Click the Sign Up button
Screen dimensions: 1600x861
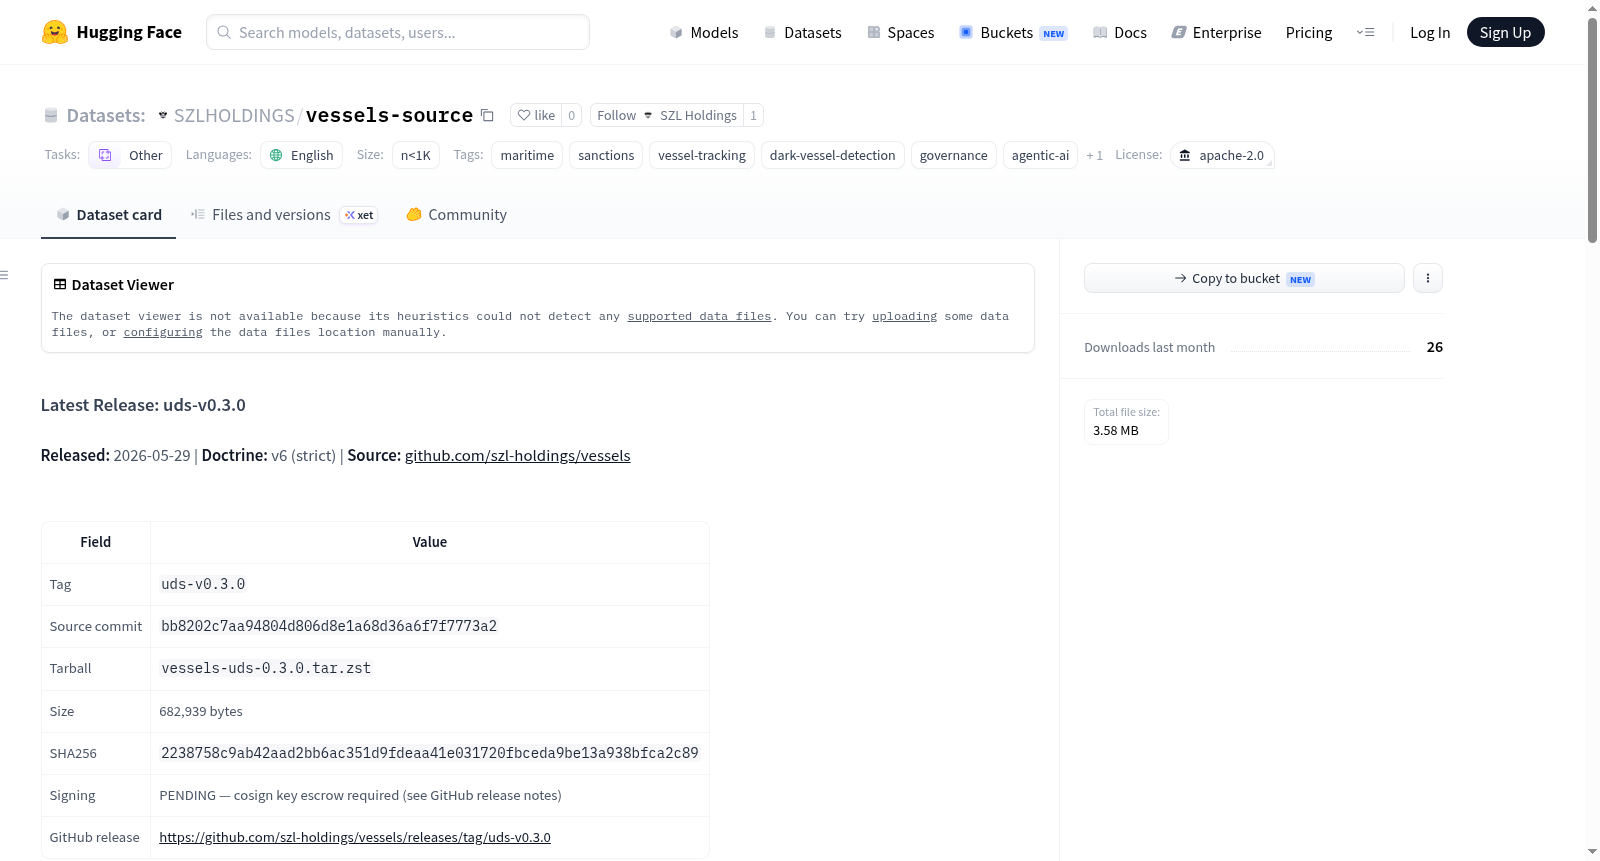tap(1505, 32)
